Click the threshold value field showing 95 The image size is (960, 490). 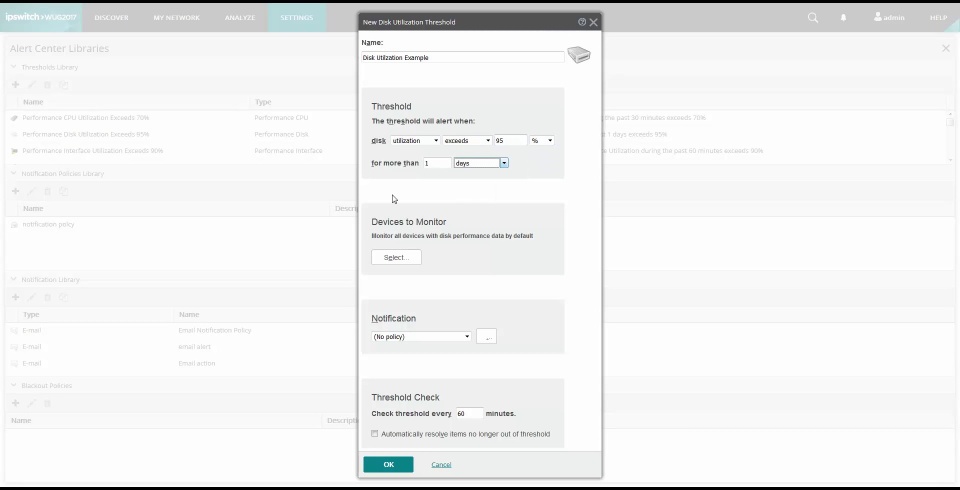[x=511, y=140]
